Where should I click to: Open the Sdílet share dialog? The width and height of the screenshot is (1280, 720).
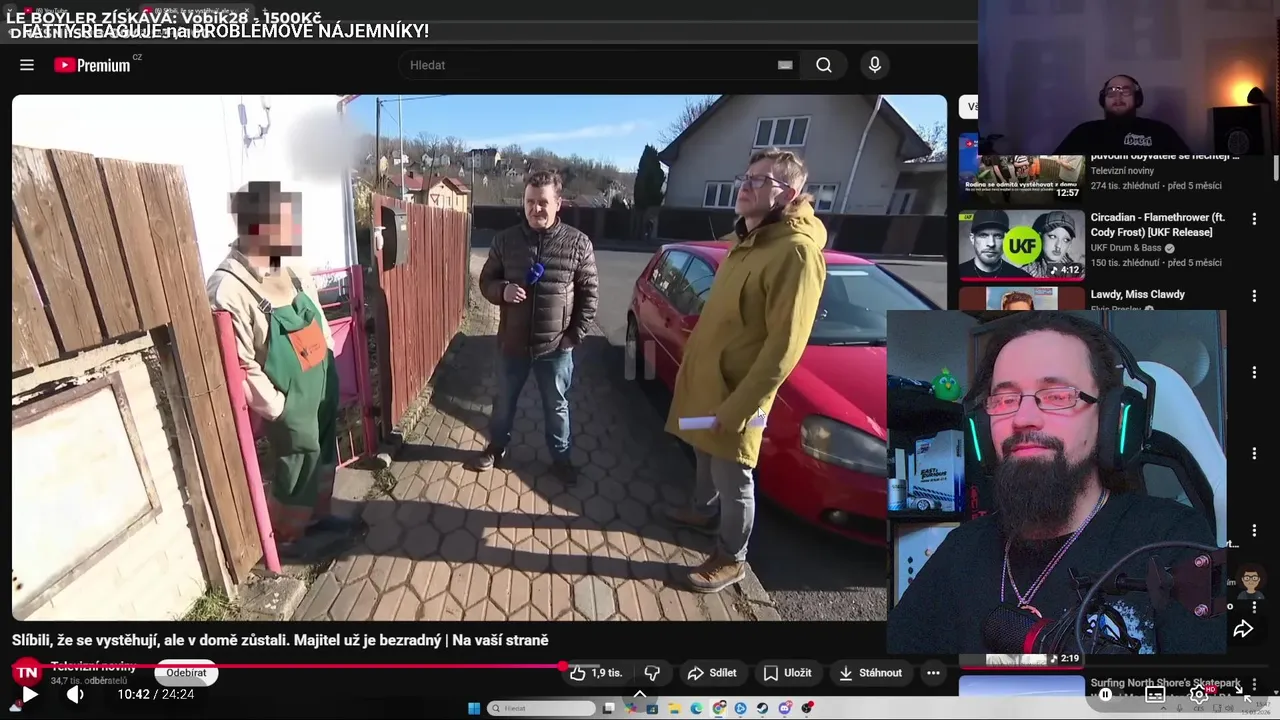pos(712,673)
